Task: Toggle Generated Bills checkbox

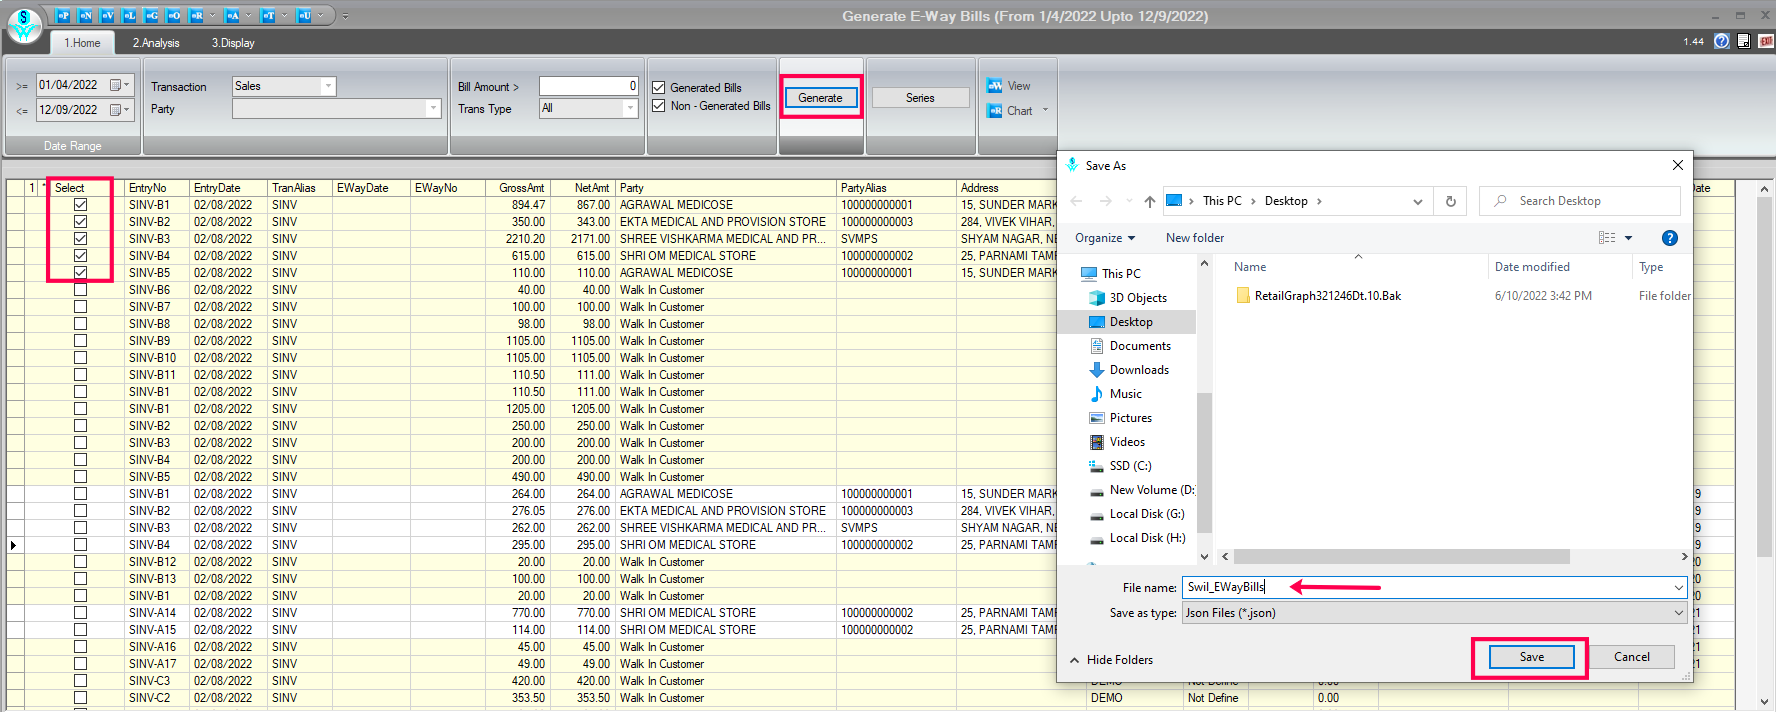Action: point(659,88)
